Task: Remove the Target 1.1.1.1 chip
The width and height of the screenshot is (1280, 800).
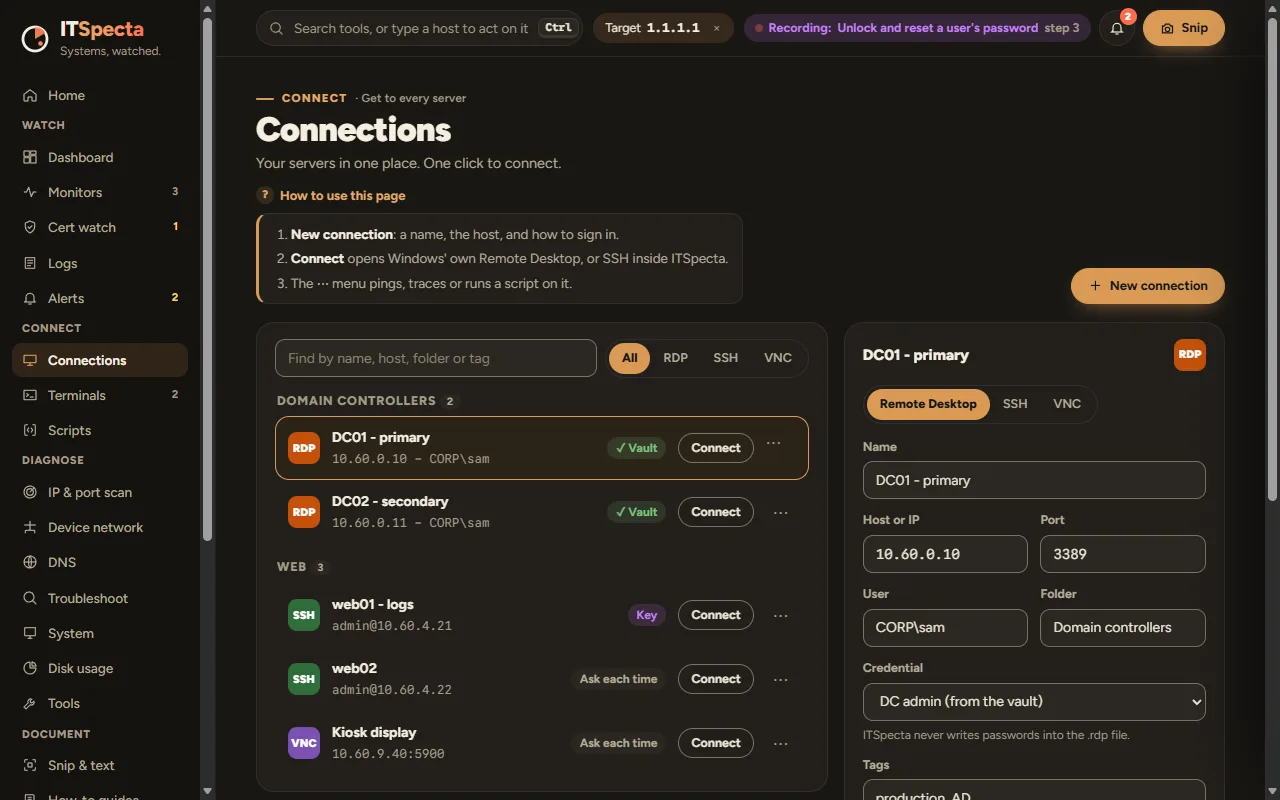Action: [x=716, y=29]
